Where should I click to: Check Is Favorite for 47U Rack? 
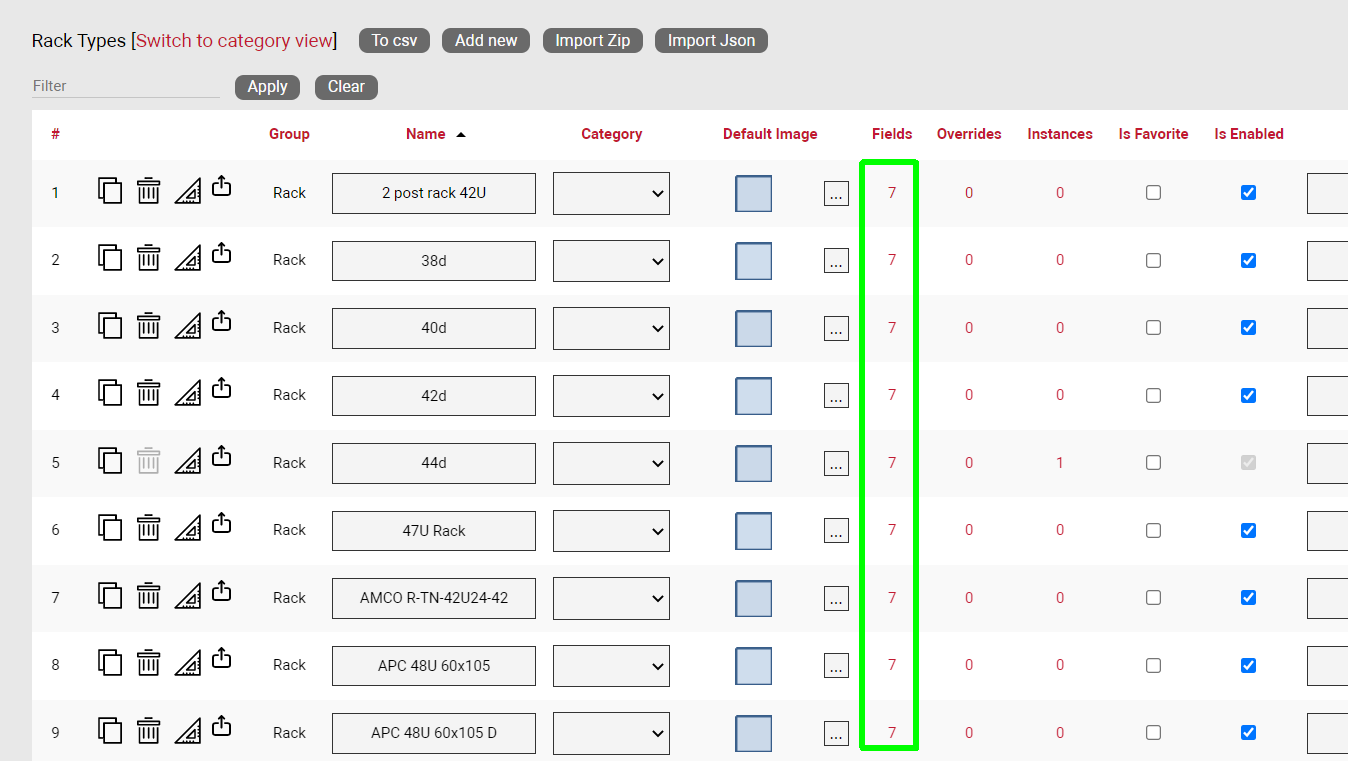[x=1153, y=530]
